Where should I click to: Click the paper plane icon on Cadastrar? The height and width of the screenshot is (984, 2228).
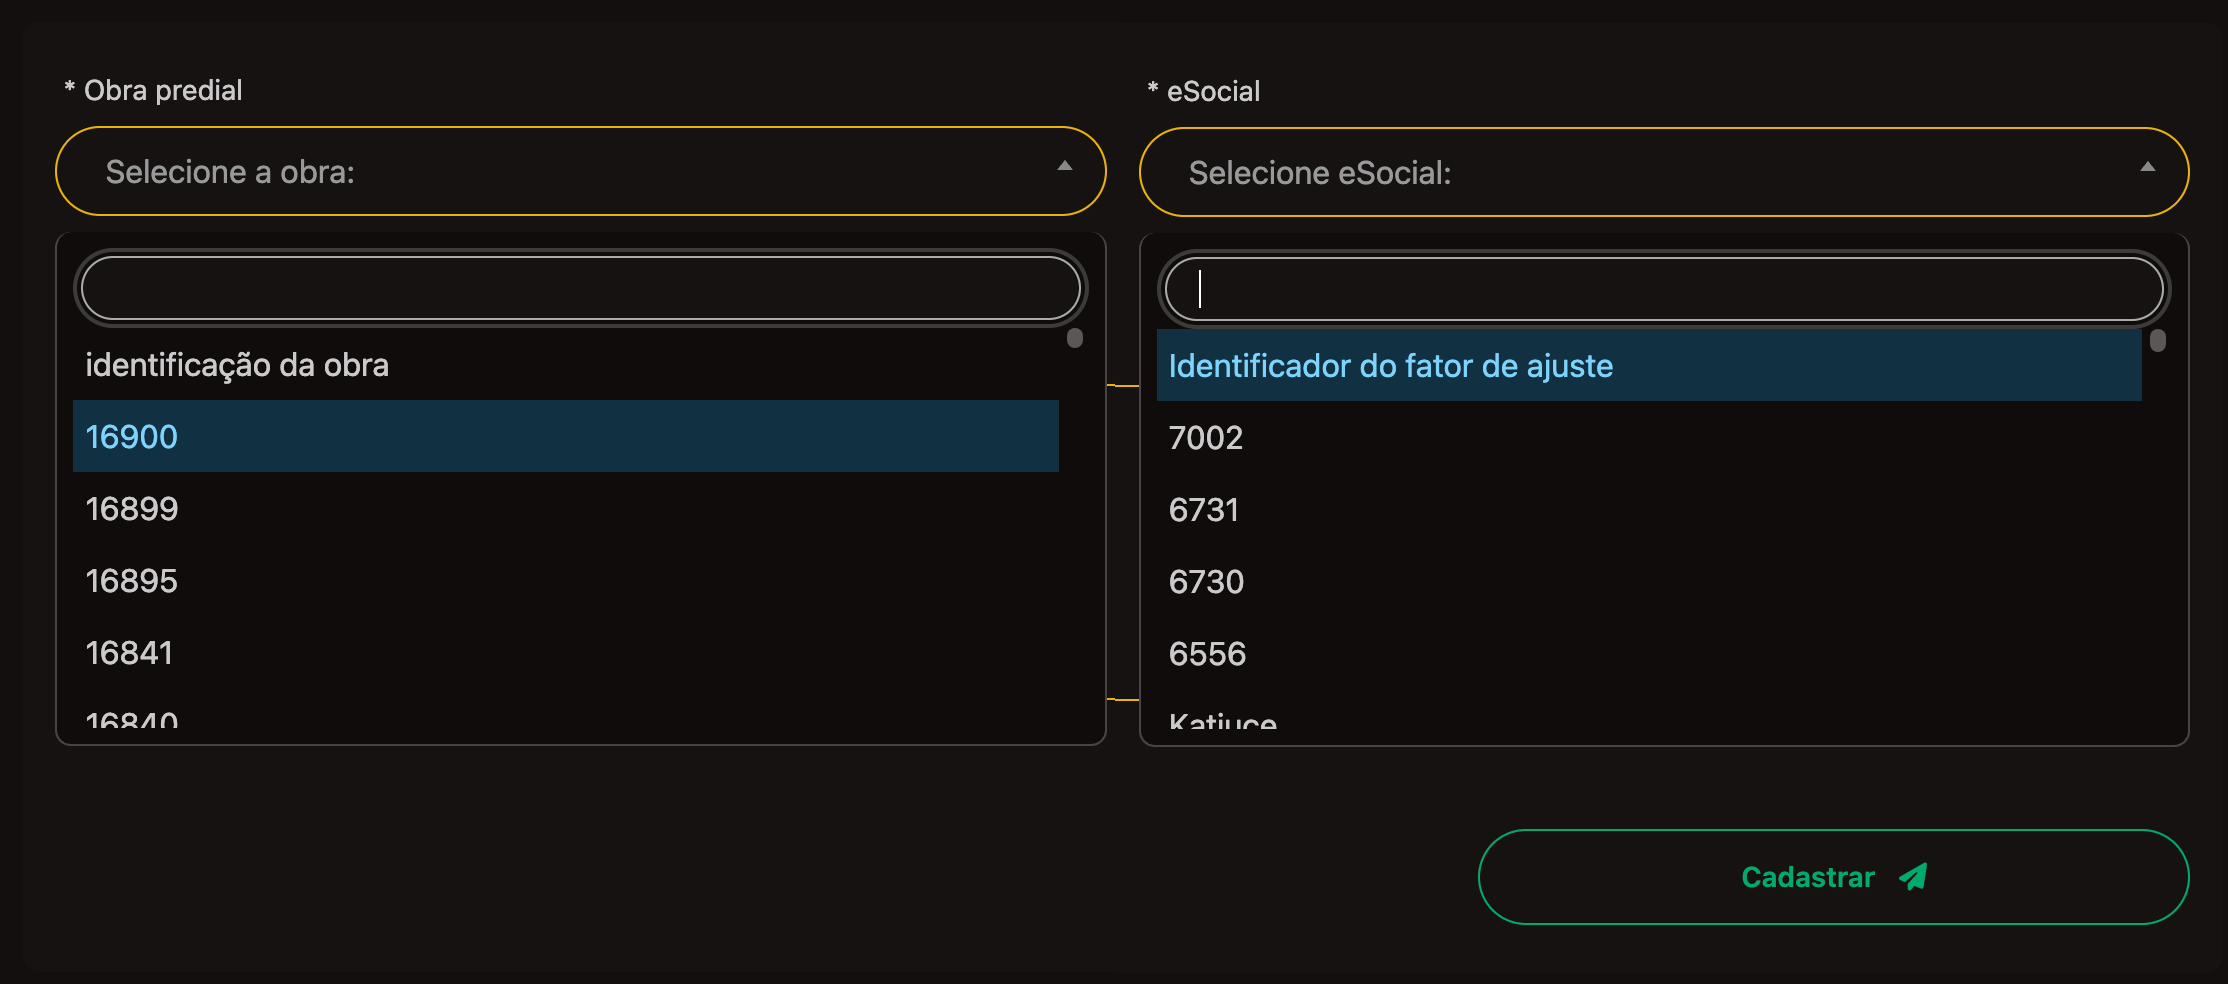1913,877
